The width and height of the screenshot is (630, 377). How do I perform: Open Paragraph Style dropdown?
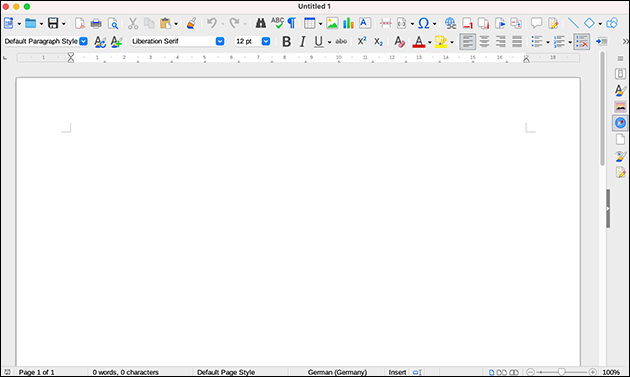coord(84,41)
